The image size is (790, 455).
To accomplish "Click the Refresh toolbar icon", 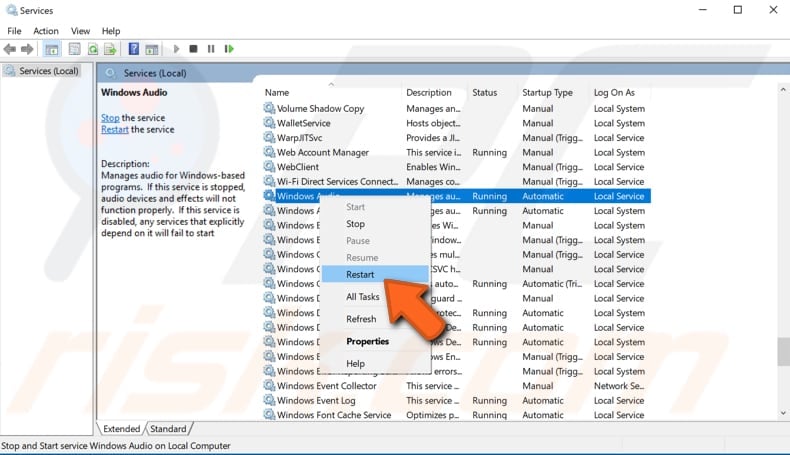I will click(x=93, y=49).
